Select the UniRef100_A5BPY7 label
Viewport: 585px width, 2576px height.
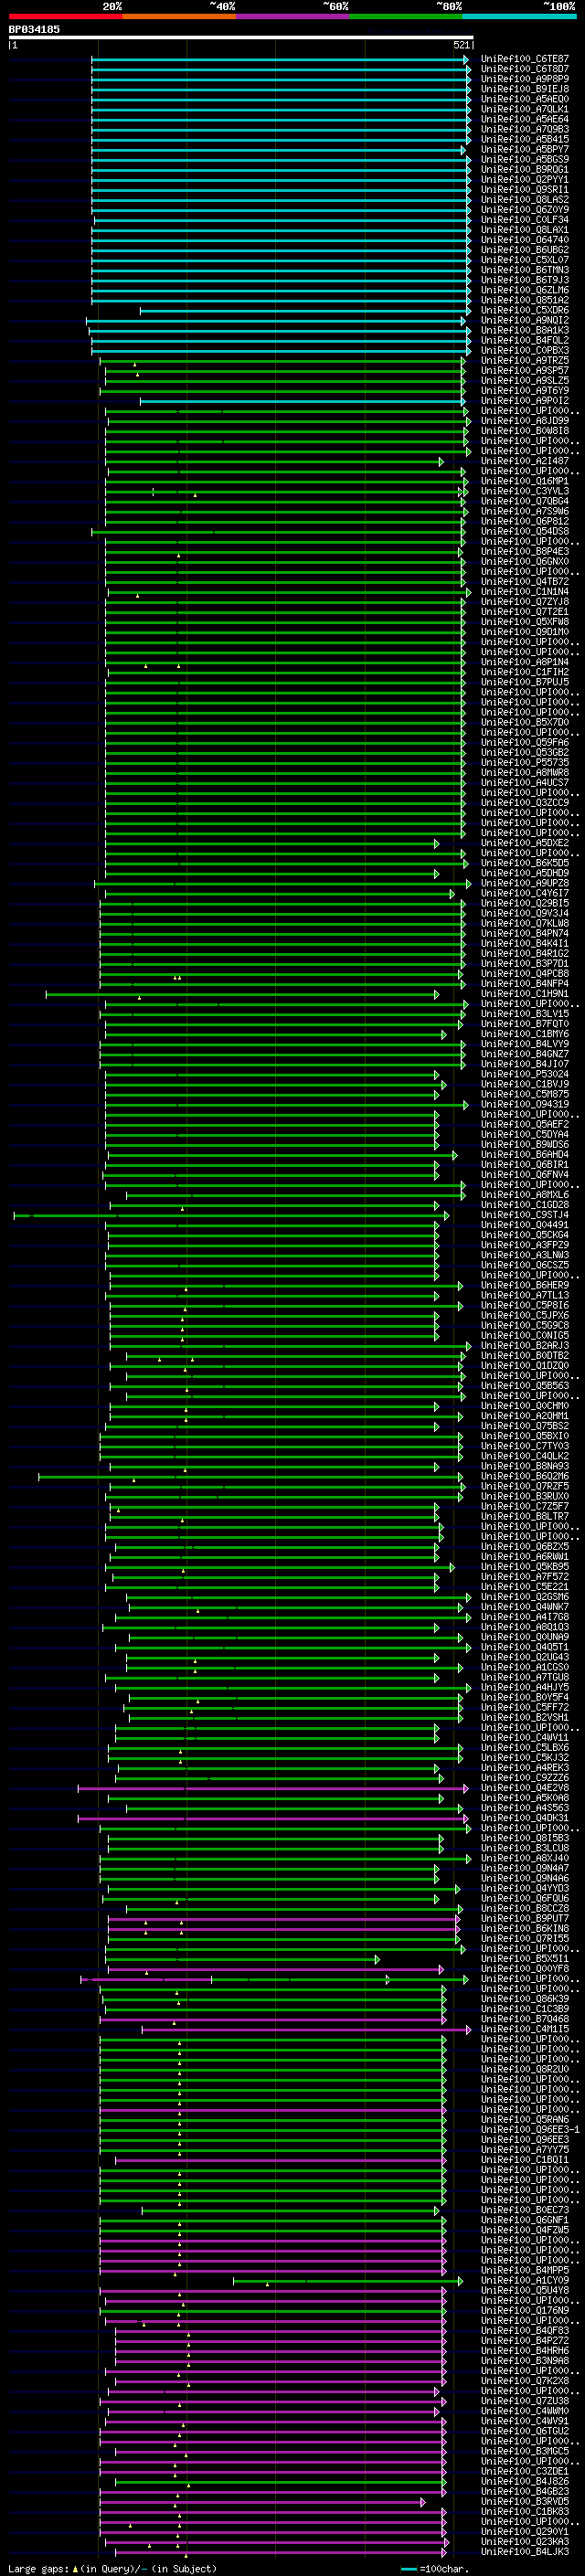tap(525, 149)
